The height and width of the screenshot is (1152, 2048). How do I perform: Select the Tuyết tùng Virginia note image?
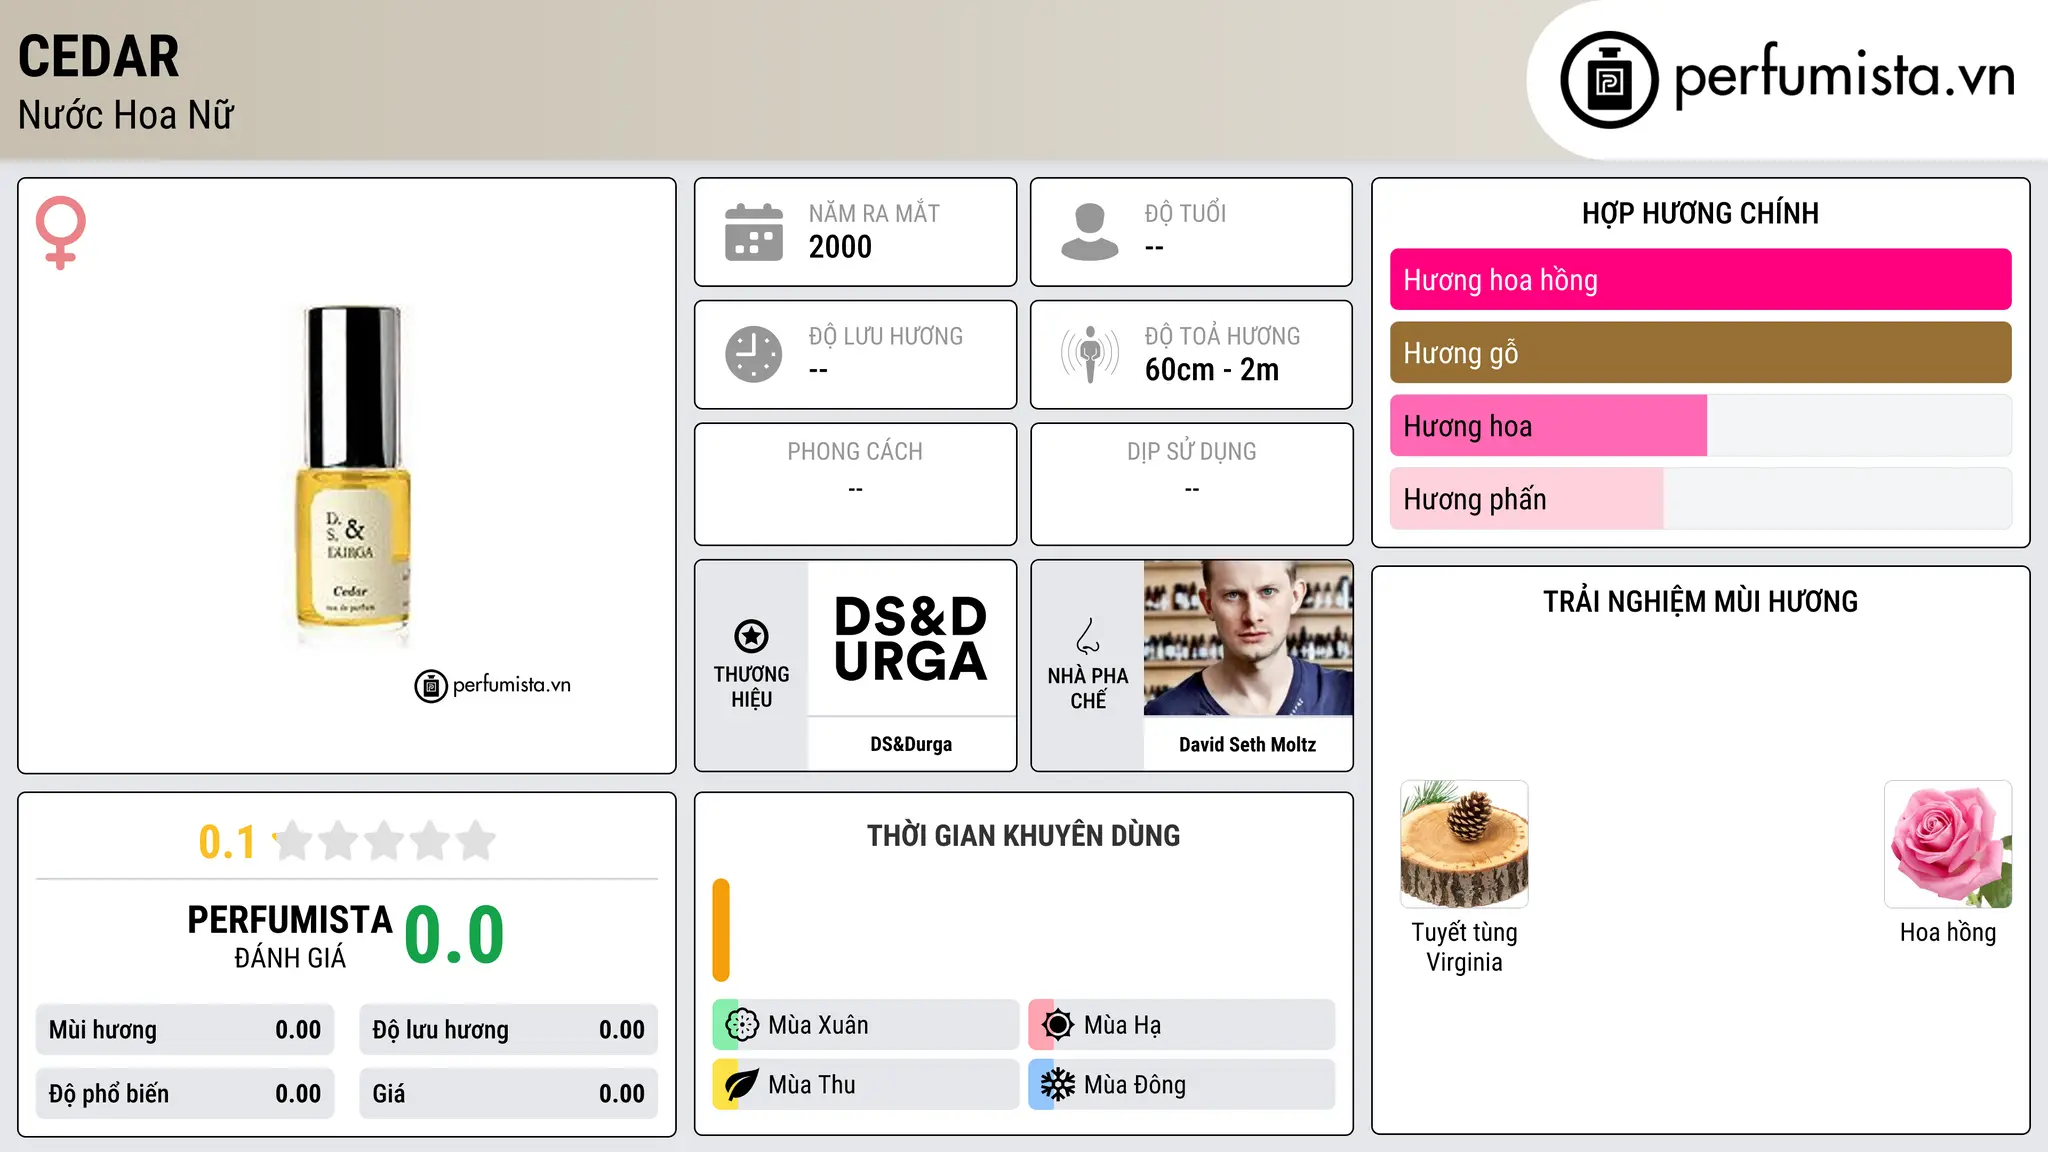(1464, 844)
